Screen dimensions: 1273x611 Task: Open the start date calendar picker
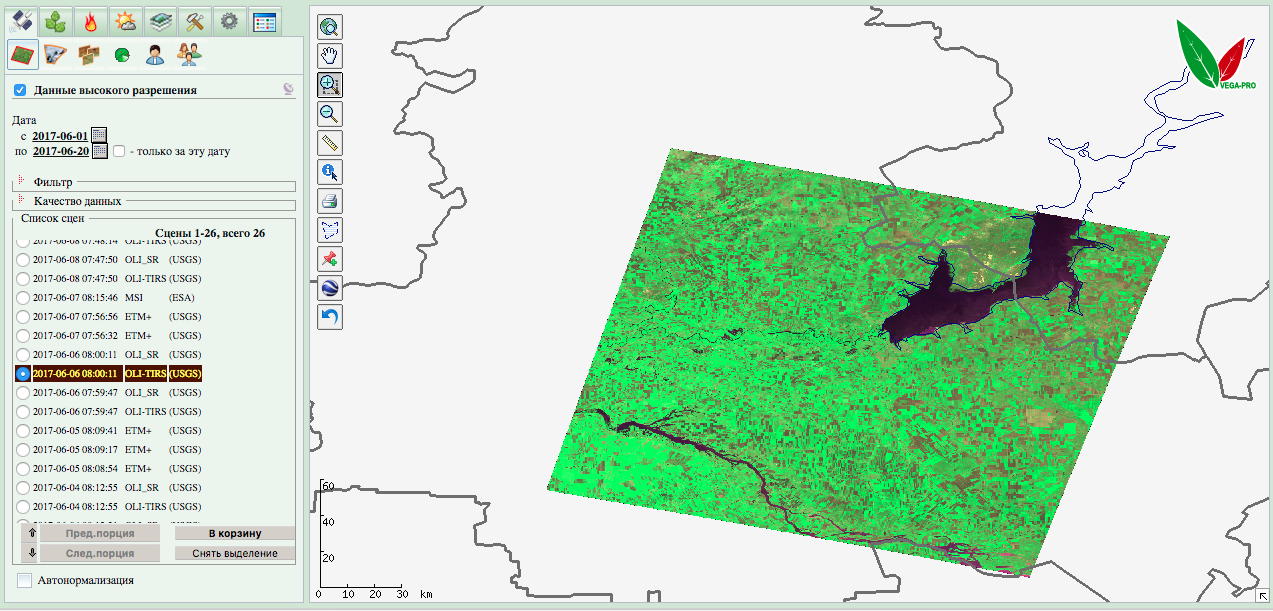(98, 135)
